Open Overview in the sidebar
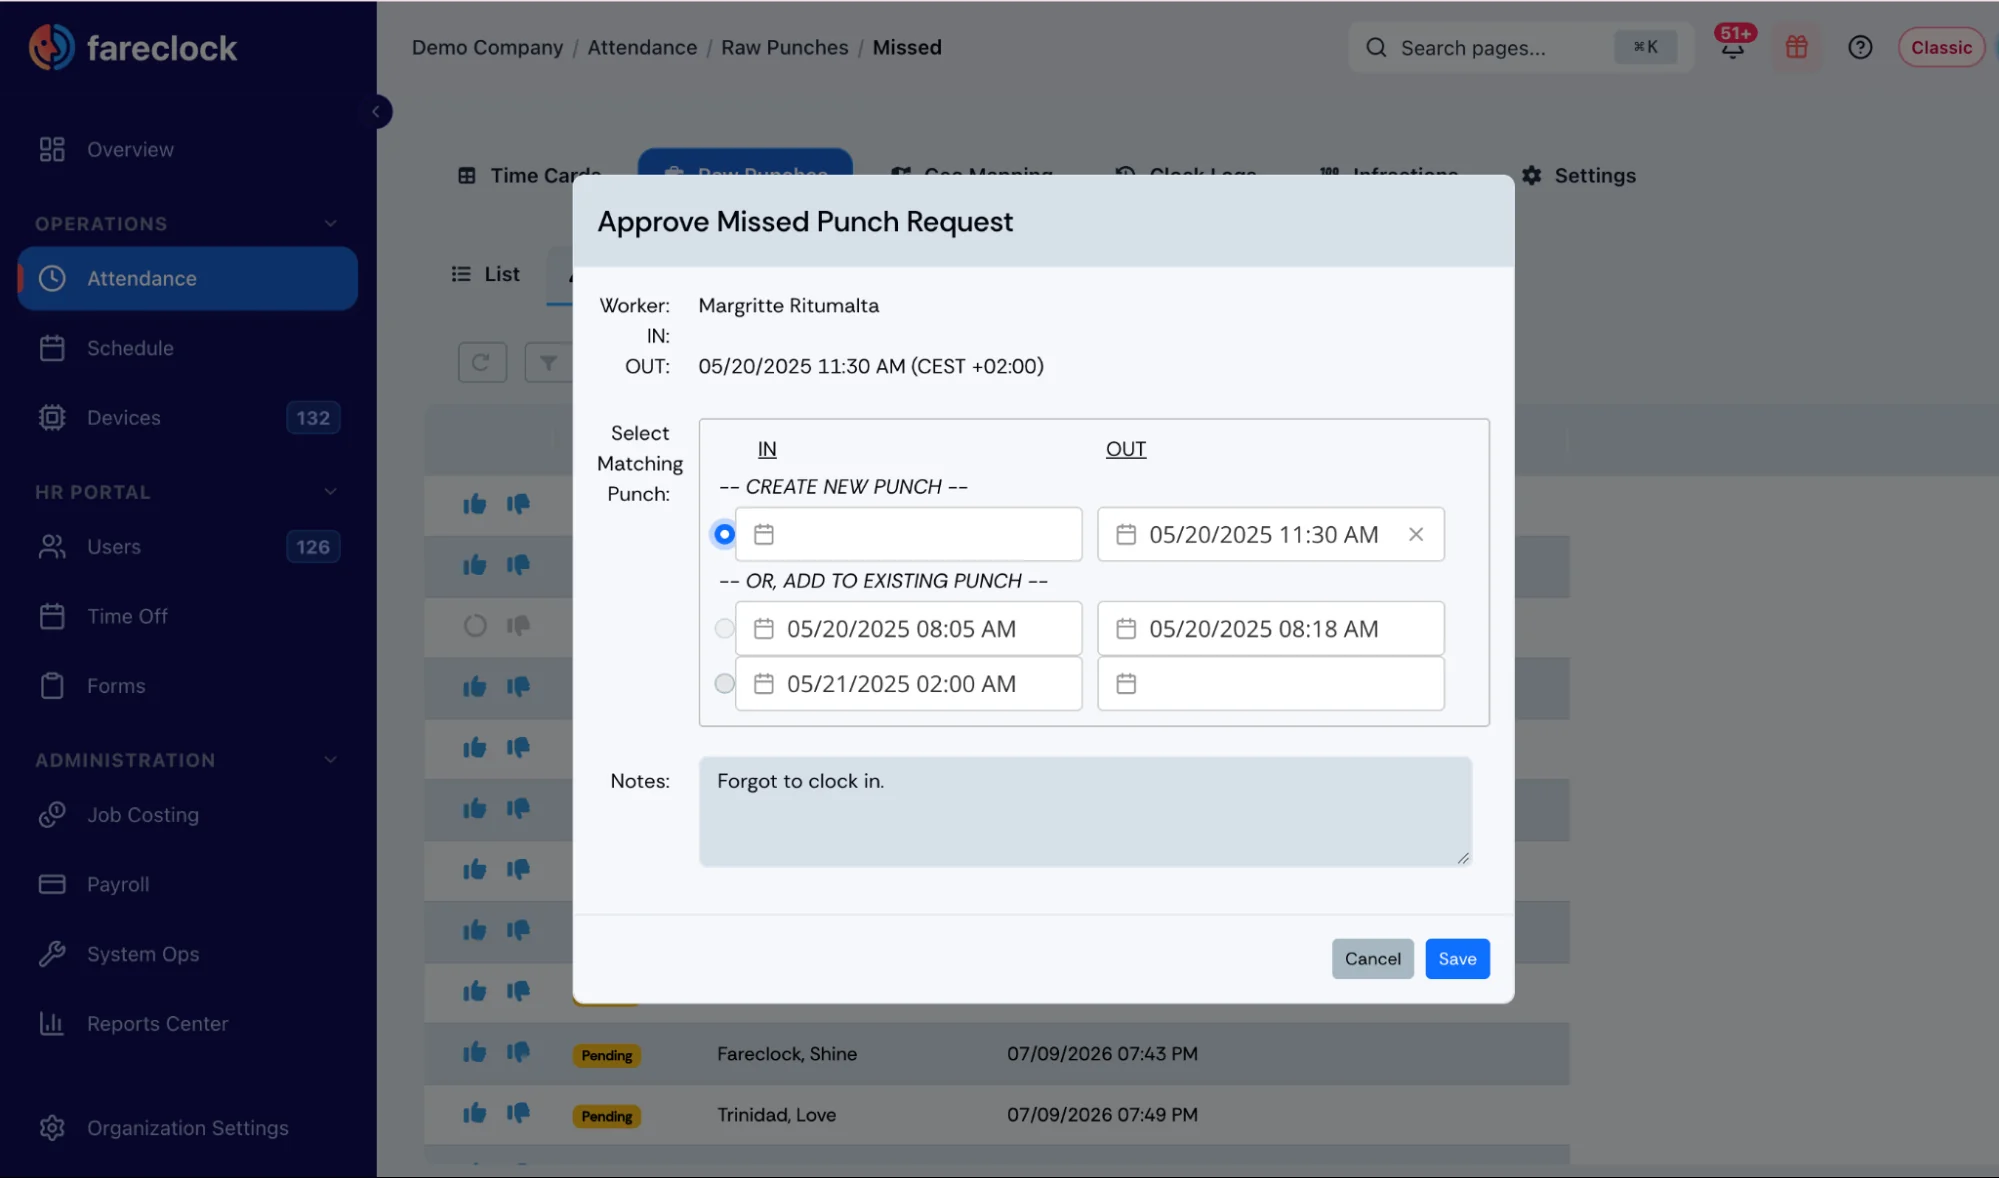Screen dimensions: 1999x1178 [188, 149]
